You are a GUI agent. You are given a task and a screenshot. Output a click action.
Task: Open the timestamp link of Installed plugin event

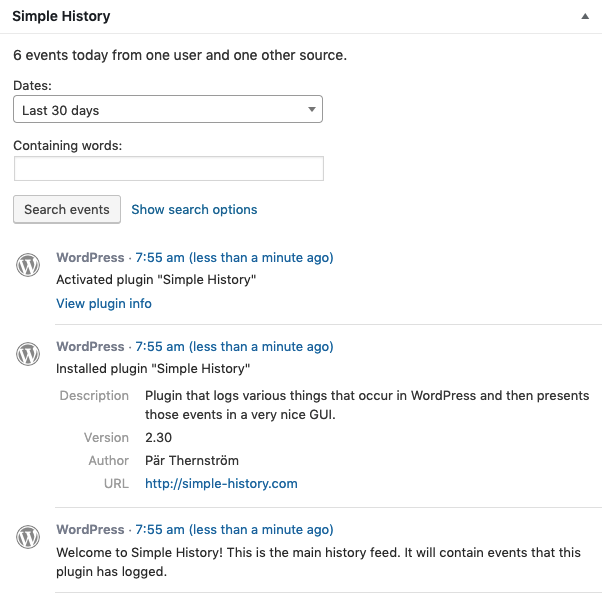point(234,347)
